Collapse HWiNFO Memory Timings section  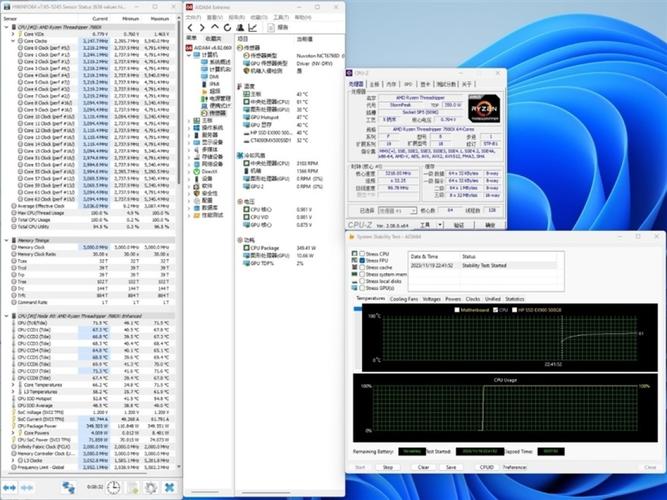[6, 240]
